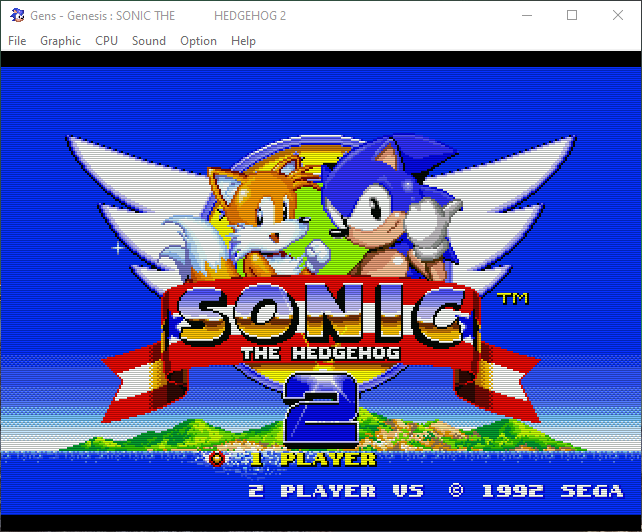This screenshot has width=642, height=532.
Task: Select the 1 PLAYER game option
Action: click(x=313, y=459)
